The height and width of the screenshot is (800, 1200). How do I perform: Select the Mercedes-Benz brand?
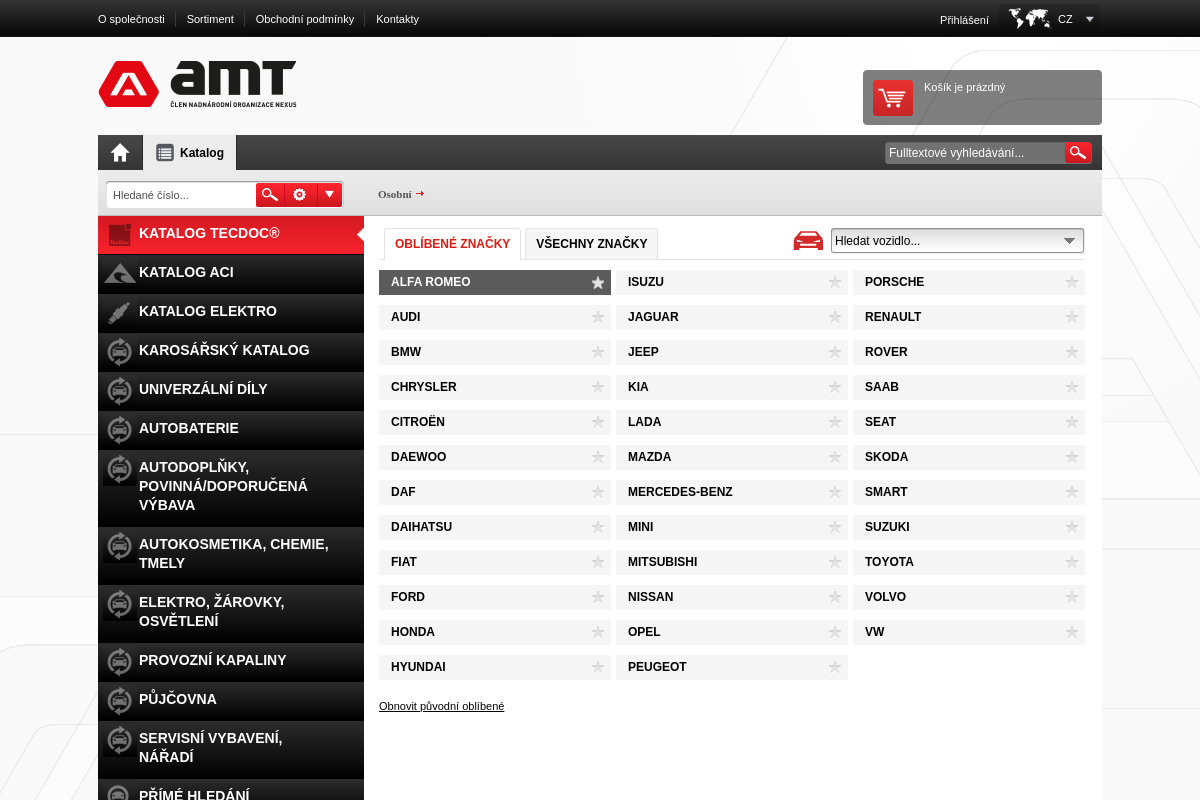[x=680, y=492]
